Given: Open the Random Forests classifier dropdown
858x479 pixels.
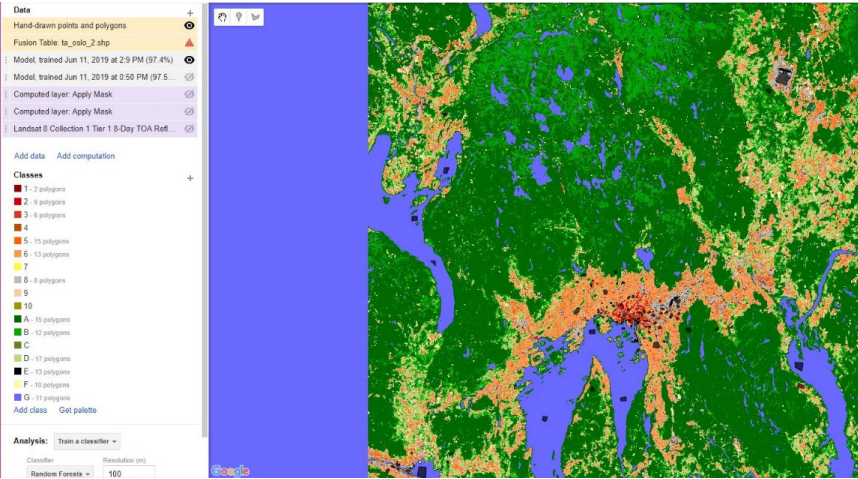Looking at the screenshot, I should (61, 472).
